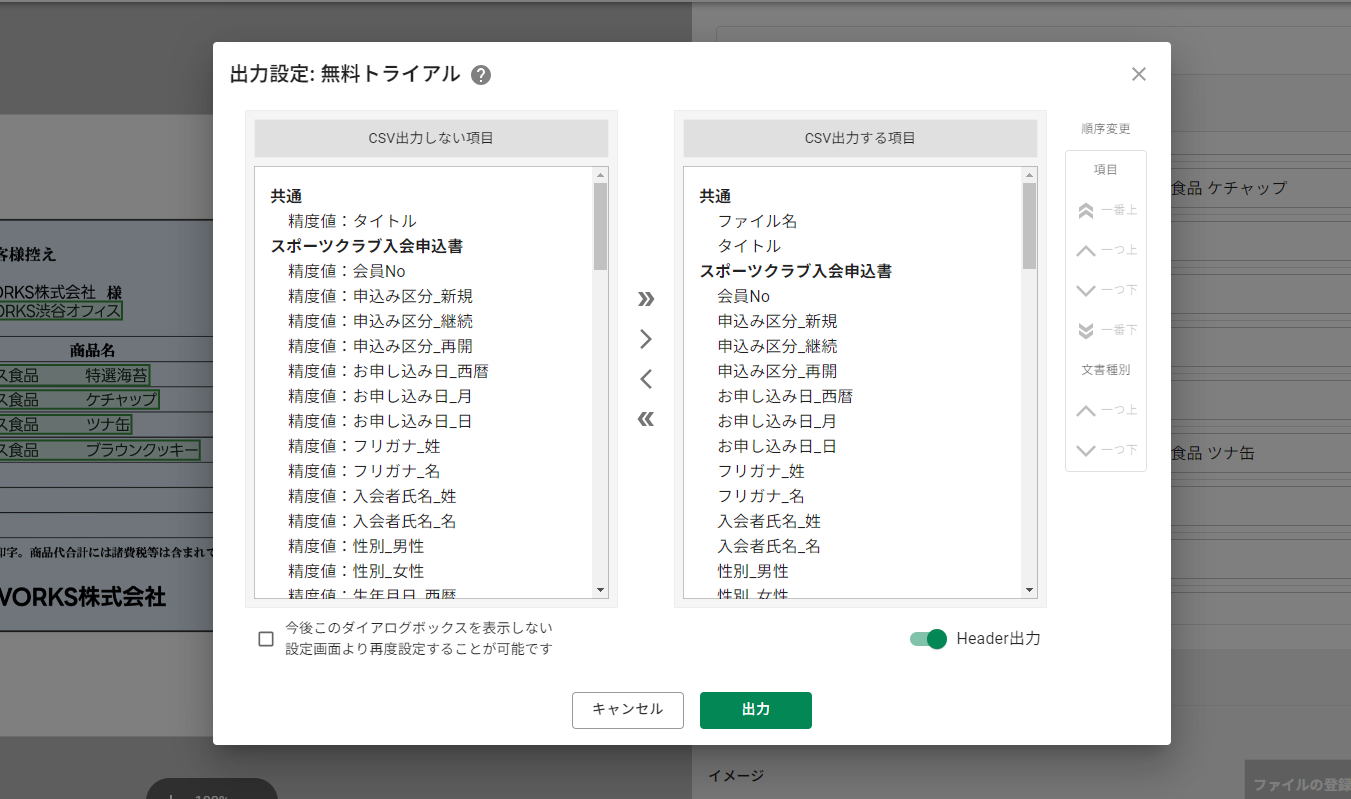Viewport: 1351px width, 799px height.
Task: Select 精度値：お申し込み日_西暦 item
Action: pyautogui.click(x=388, y=371)
